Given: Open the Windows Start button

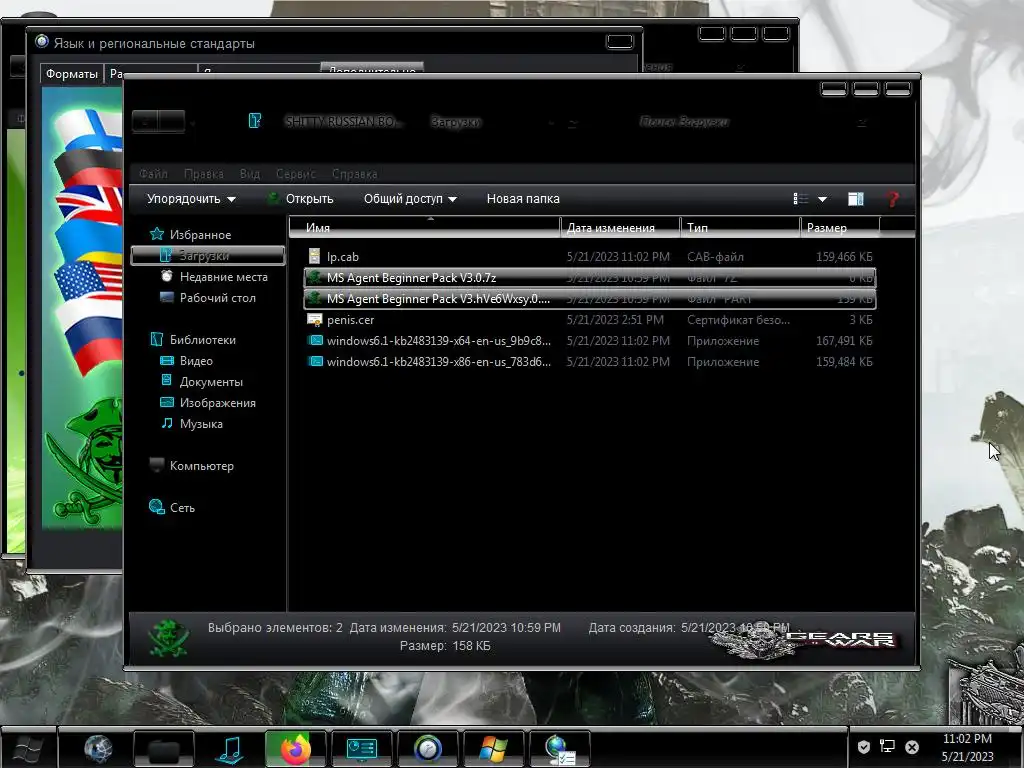Looking at the screenshot, I should pyautogui.click(x=28, y=748).
